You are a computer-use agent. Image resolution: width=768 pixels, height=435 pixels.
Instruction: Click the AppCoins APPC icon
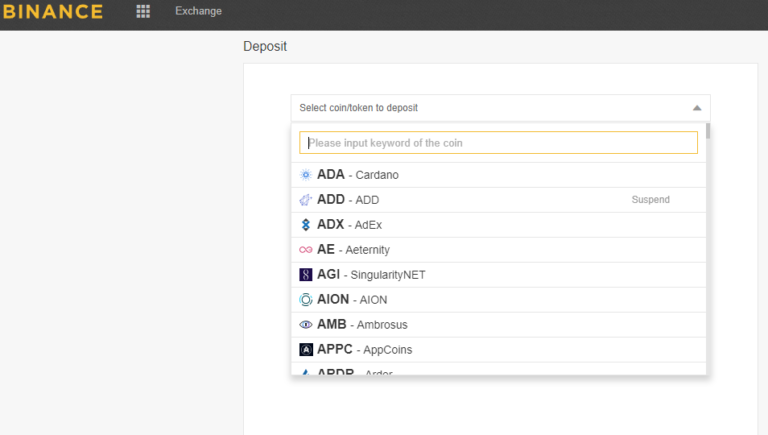[x=306, y=349]
